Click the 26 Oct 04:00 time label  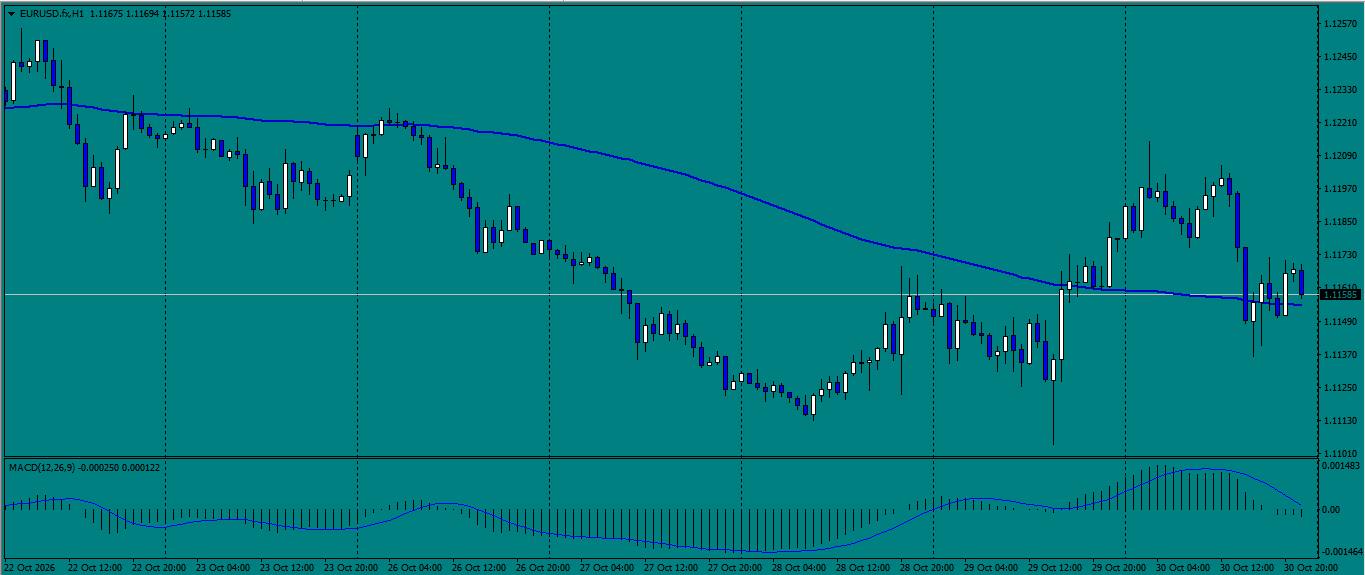(415, 567)
